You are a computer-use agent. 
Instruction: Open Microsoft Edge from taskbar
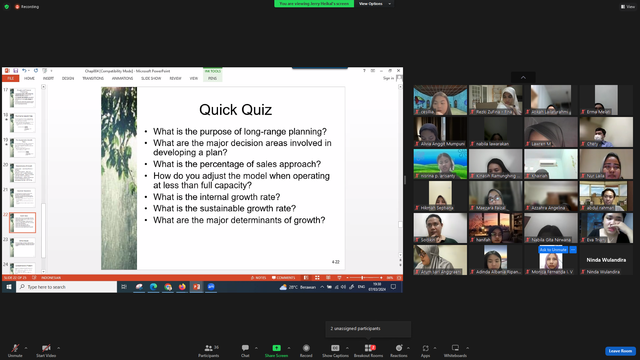(x=153, y=287)
